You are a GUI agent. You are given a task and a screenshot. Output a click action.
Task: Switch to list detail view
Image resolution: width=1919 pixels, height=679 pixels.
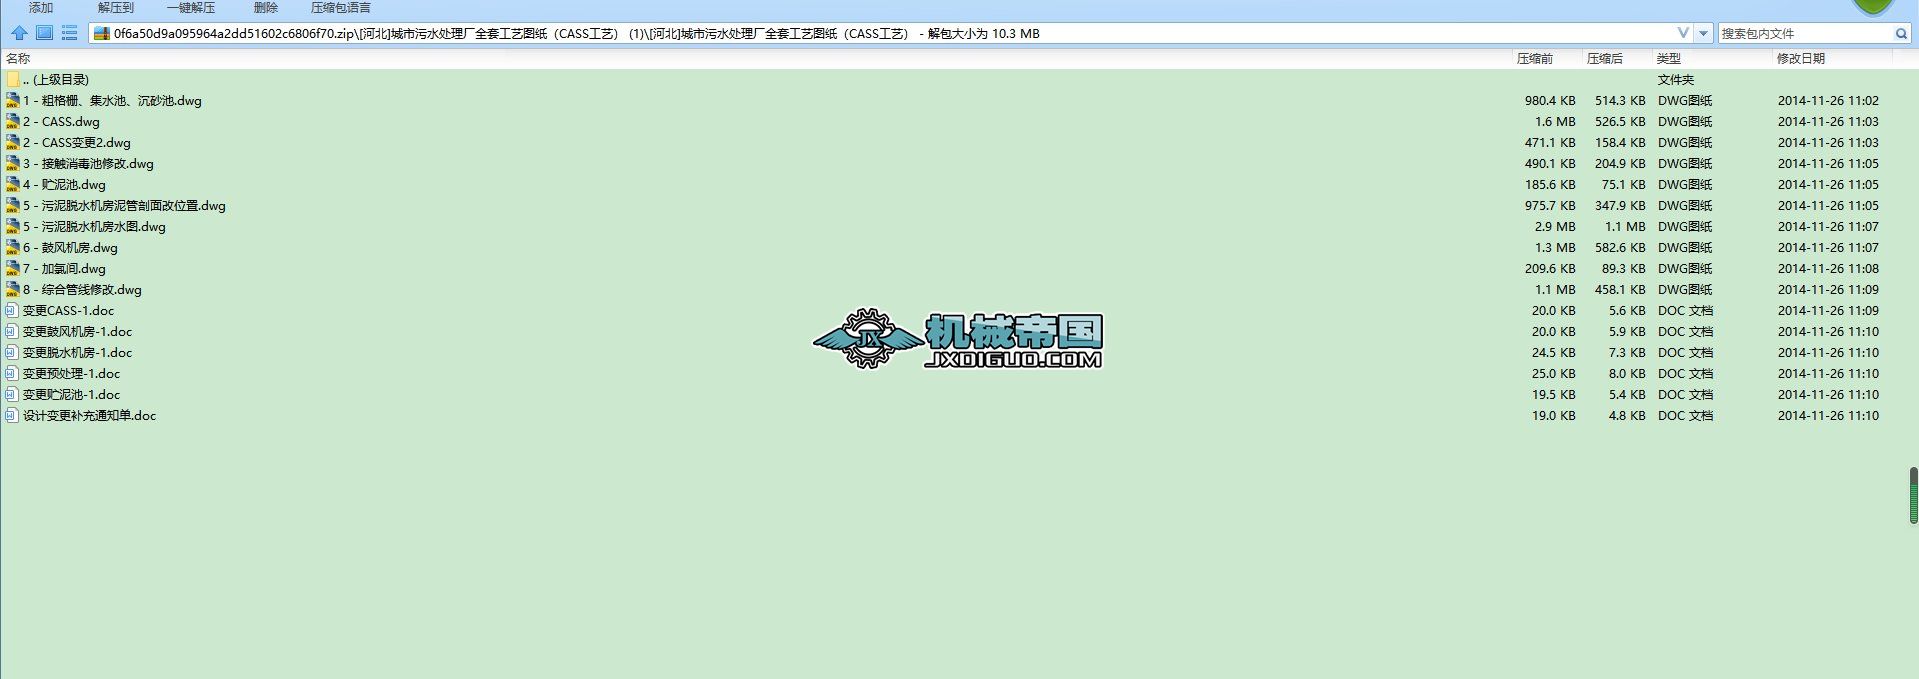click(69, 33)
